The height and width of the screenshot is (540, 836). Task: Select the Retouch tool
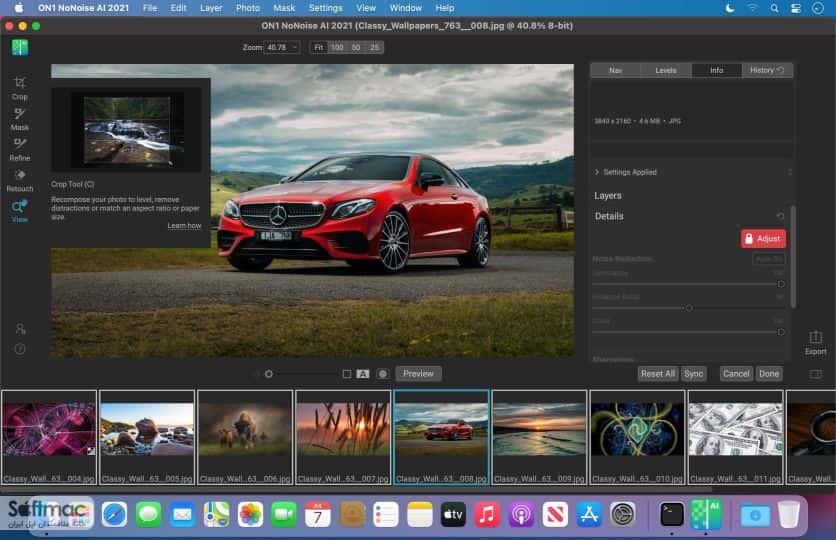[20, 180]
